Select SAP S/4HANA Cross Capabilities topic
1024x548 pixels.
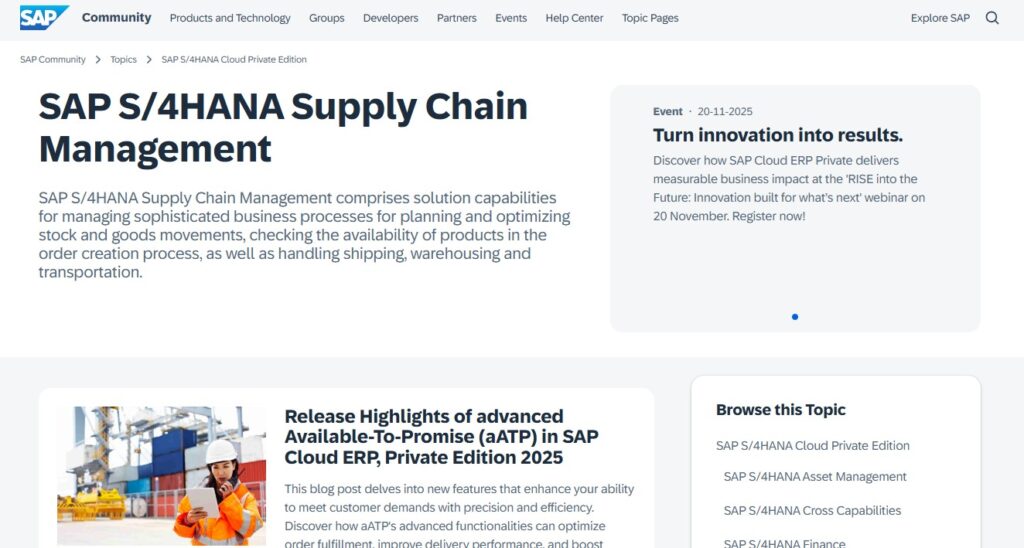[812, 511]
